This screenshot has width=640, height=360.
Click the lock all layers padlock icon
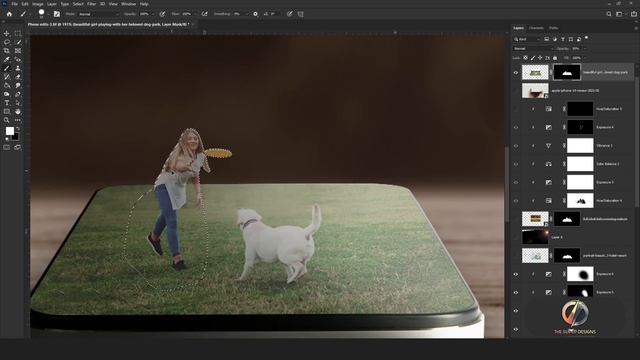point(555,58)
